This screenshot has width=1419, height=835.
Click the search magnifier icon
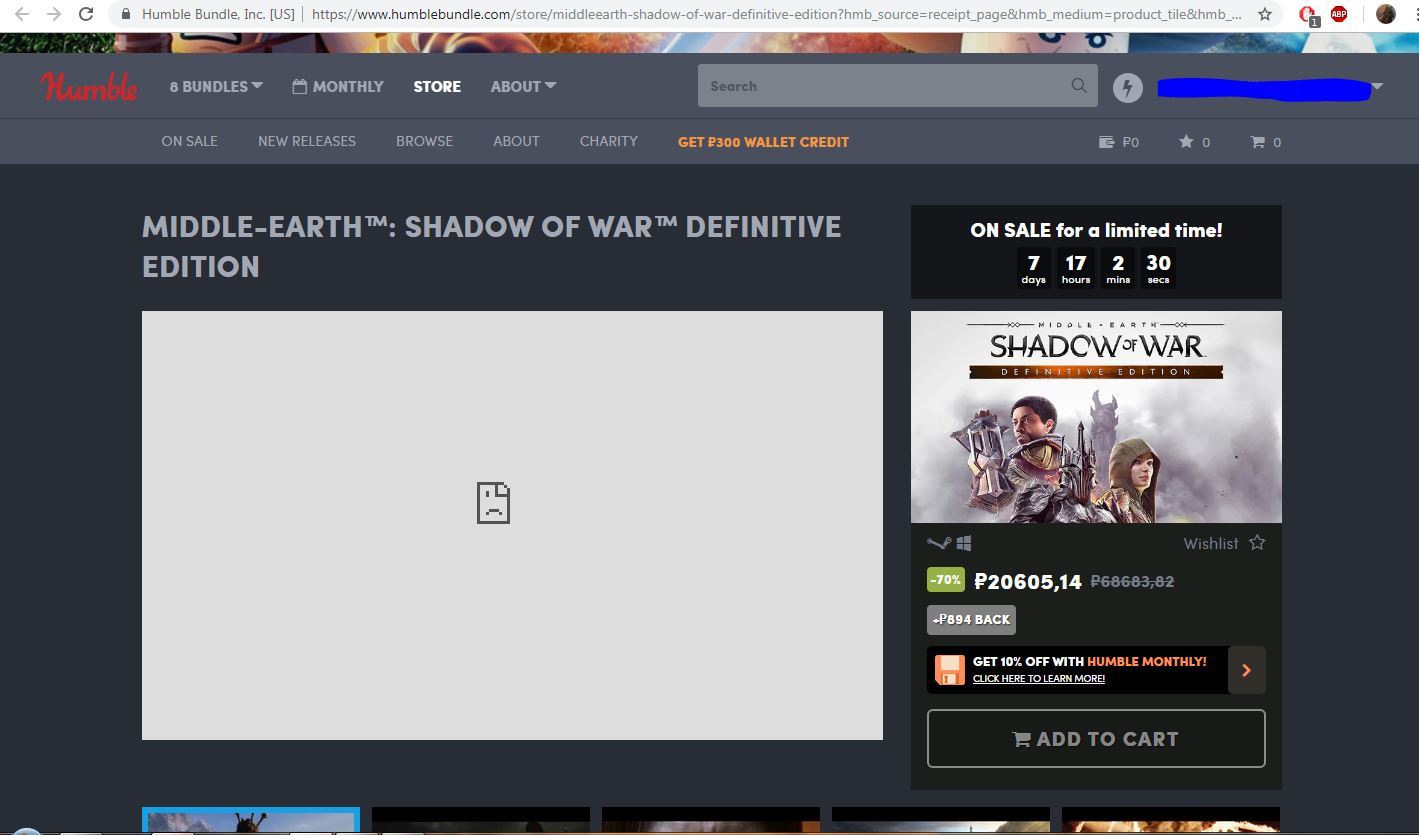(x=1078, y=86)
